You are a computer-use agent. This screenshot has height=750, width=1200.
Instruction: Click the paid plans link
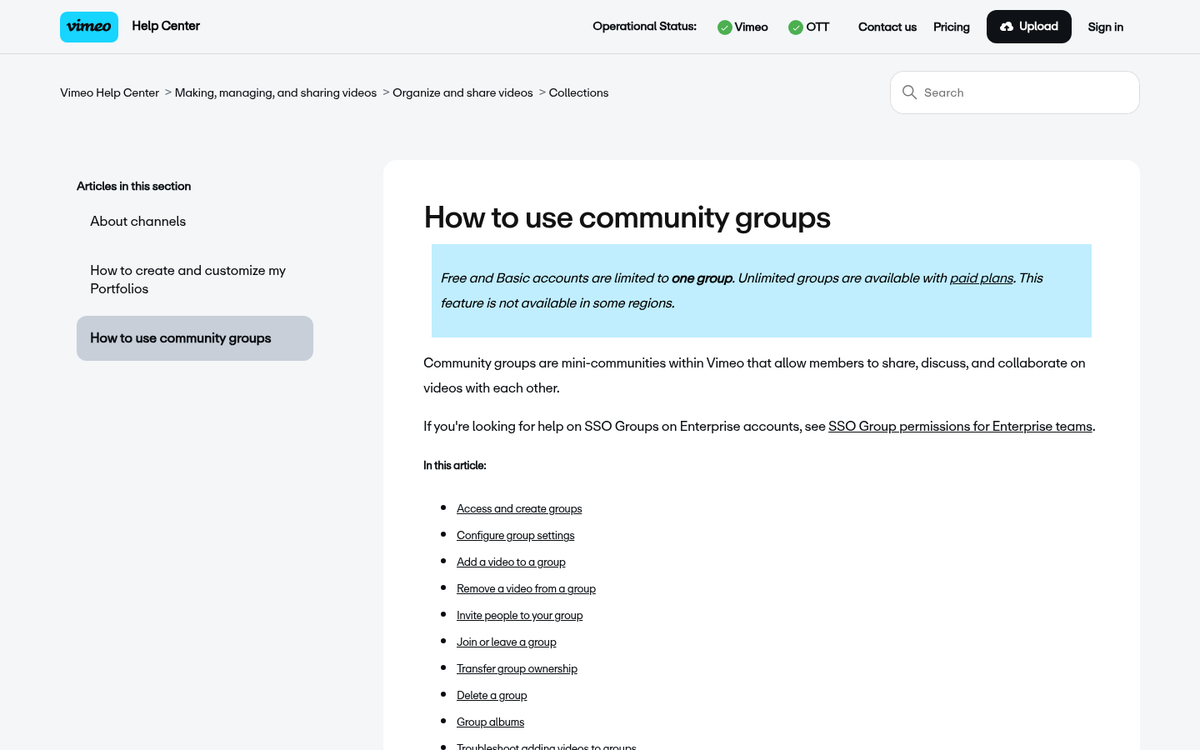(x=981, y=278)
